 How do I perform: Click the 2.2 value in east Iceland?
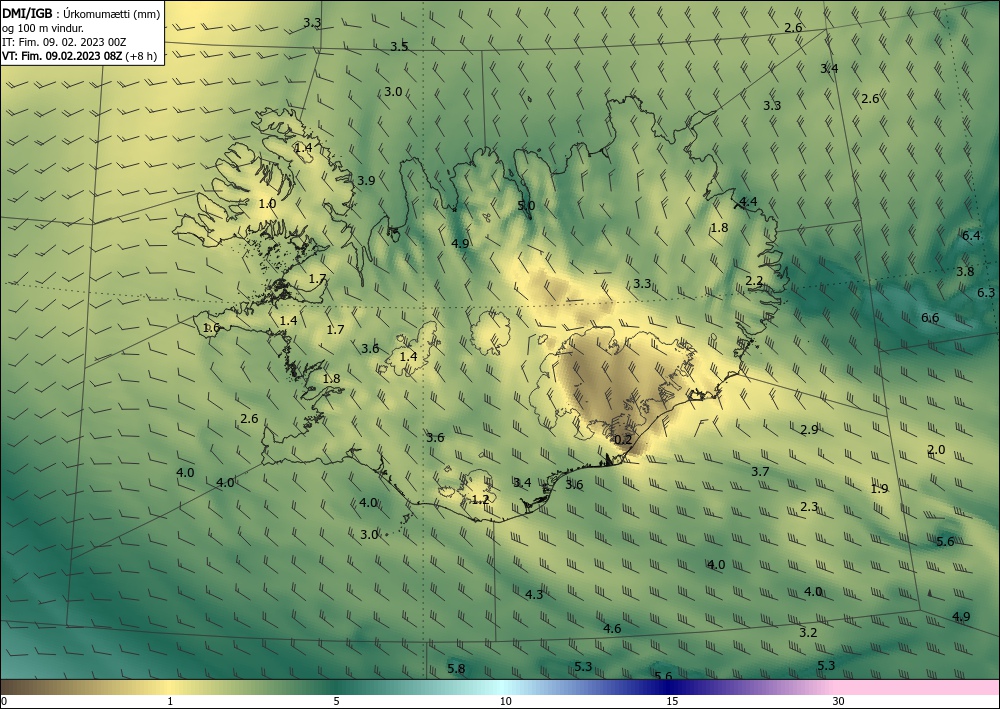(754, 281)
